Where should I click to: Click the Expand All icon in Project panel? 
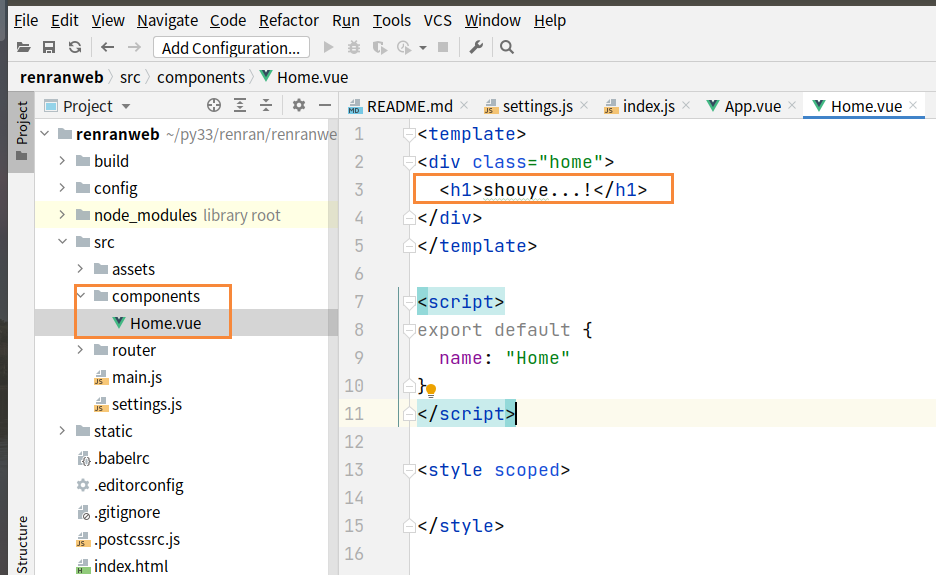[240, 106]
